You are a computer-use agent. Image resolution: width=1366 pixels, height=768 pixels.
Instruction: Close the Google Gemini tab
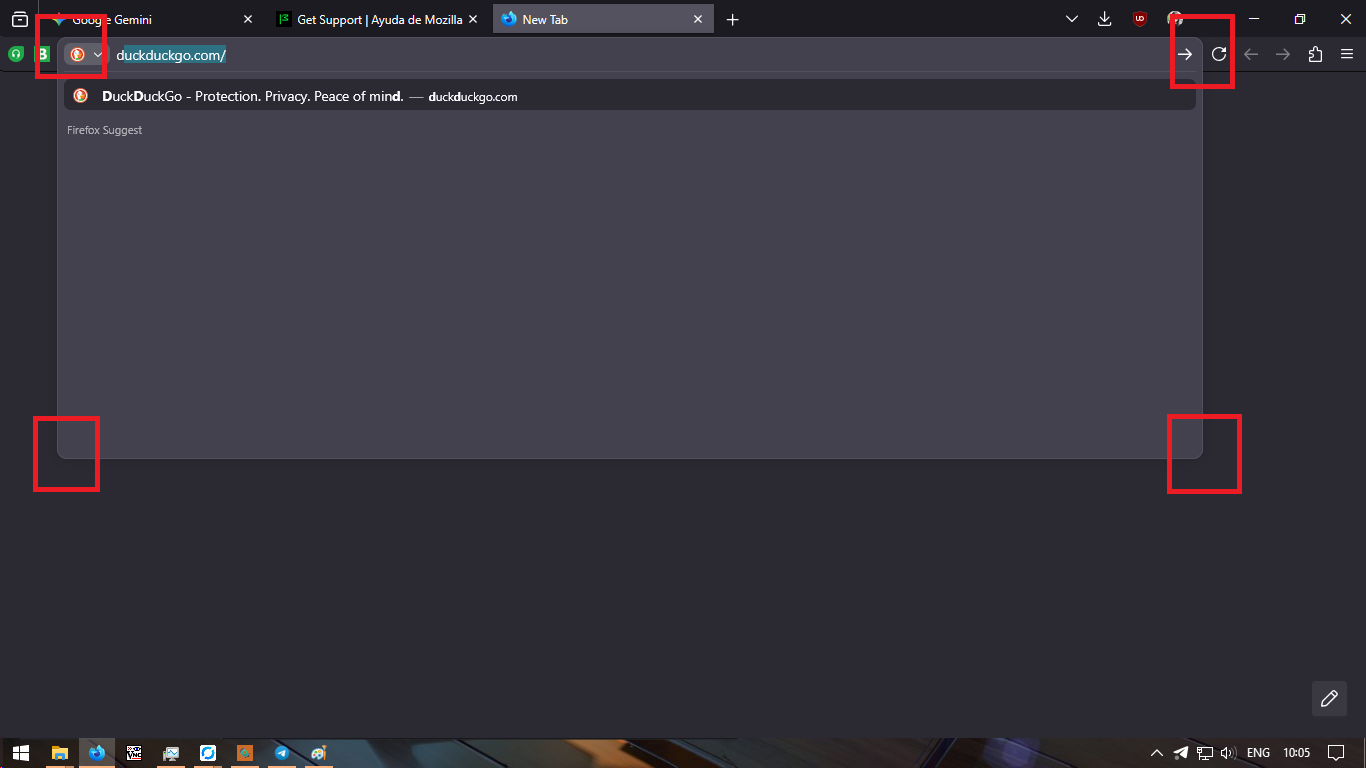[x=248, y=19]
